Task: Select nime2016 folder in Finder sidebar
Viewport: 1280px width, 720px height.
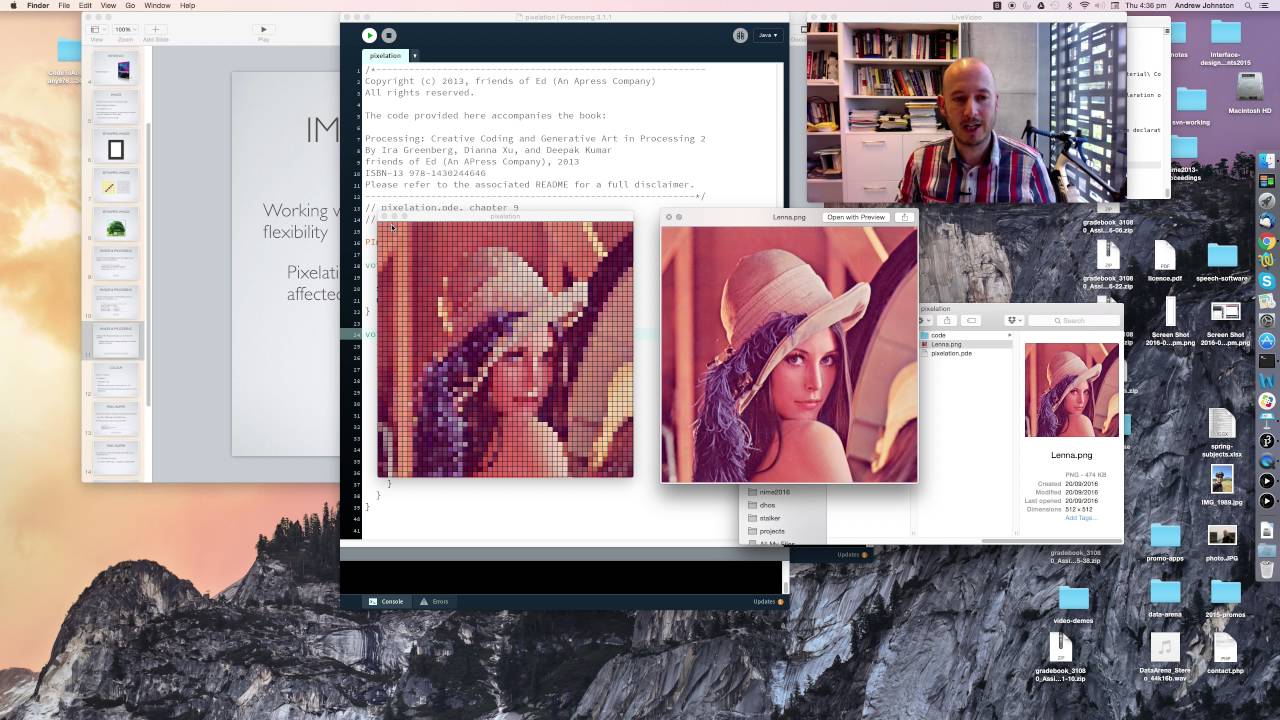Action: coord(774,492)
